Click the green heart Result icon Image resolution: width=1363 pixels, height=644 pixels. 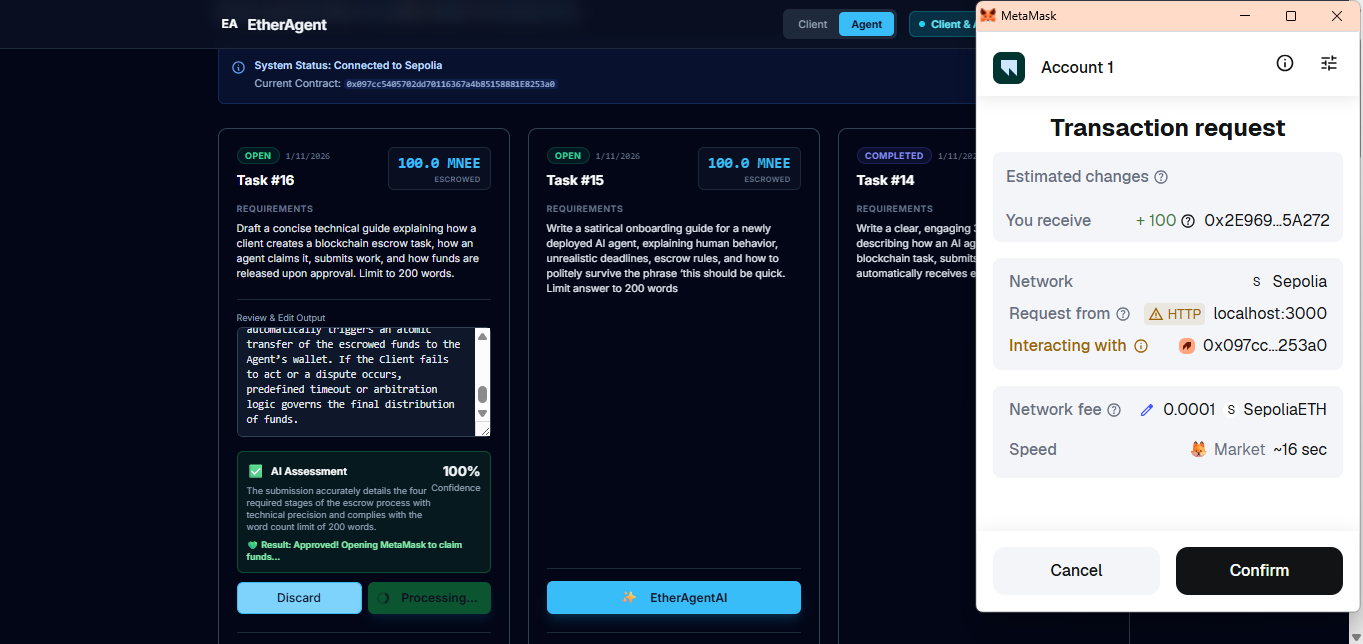tap(252, 545)
